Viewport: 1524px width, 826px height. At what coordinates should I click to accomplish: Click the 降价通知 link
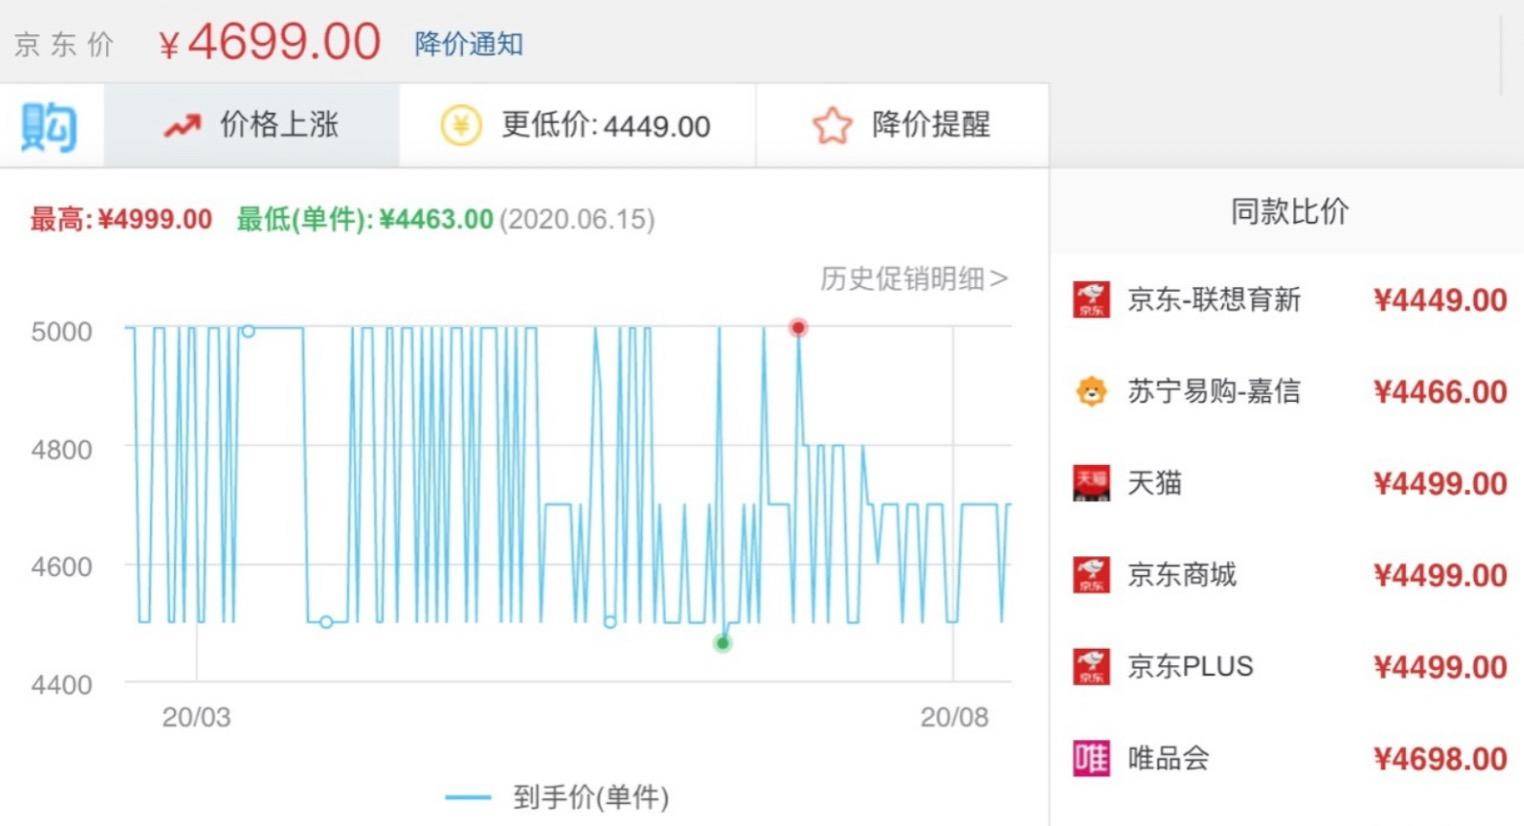point(469,44)
